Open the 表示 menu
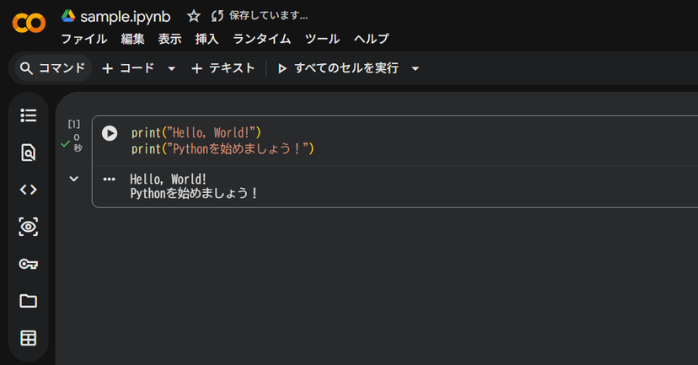Image resolution: width=698 pixels, height=365 pixels. pos(170,39)
